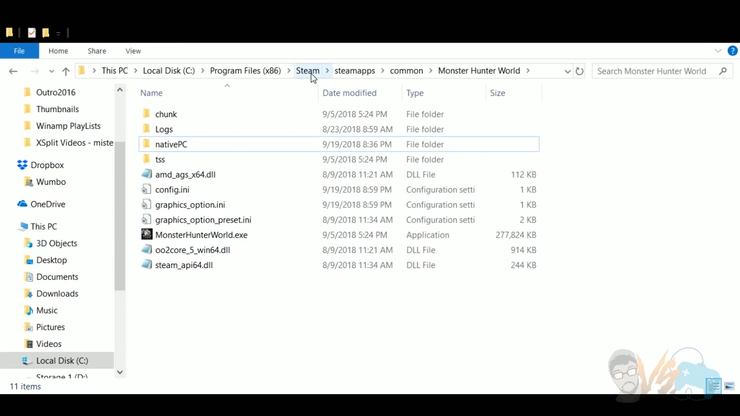740x416 pixels.
Task: Click the MonsterHunterWorld.exe application icon
Action: 147,235
